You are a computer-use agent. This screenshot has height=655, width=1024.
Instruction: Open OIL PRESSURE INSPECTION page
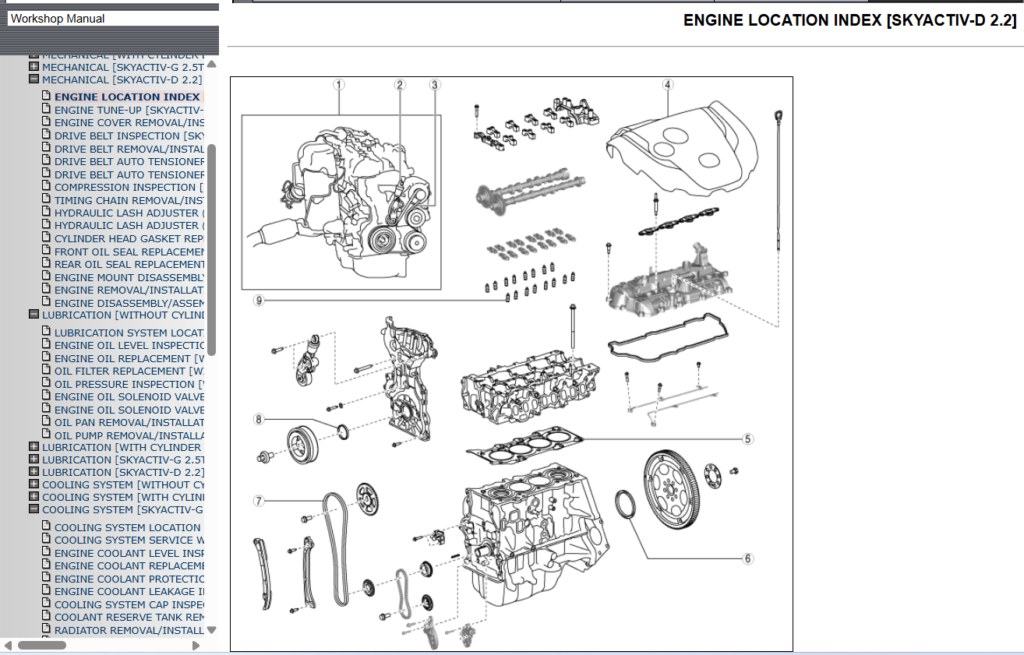click(x=129, y=384)
